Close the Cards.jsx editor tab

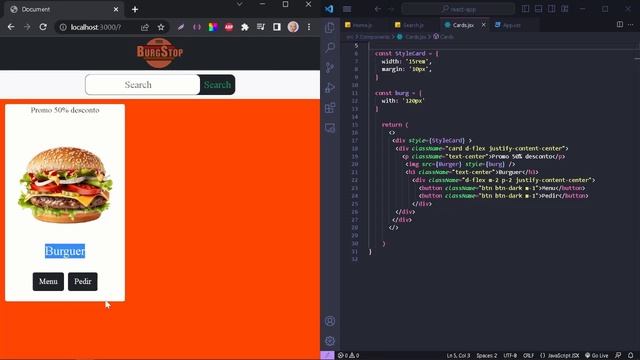483,25
